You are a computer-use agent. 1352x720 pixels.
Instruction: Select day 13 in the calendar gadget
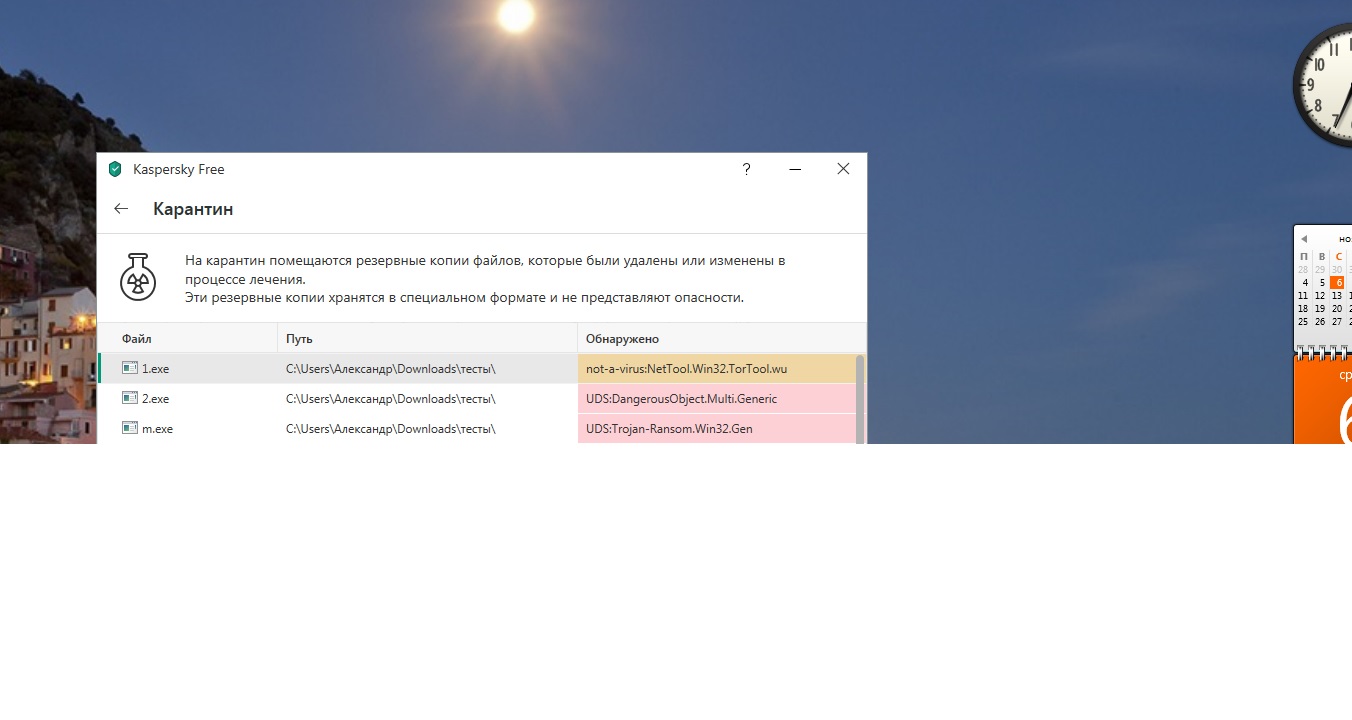pos(1337,296)
